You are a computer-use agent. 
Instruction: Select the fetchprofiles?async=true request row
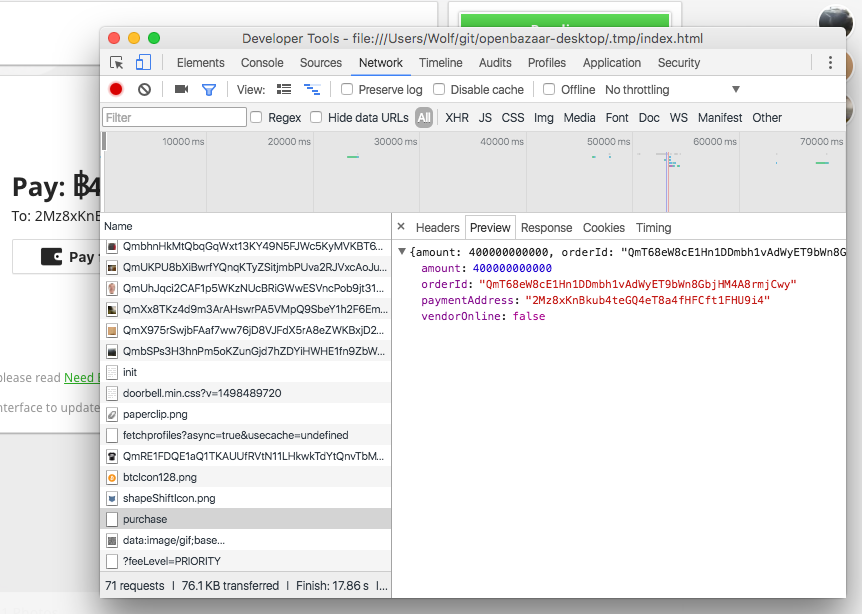click(x=246, y=435)
